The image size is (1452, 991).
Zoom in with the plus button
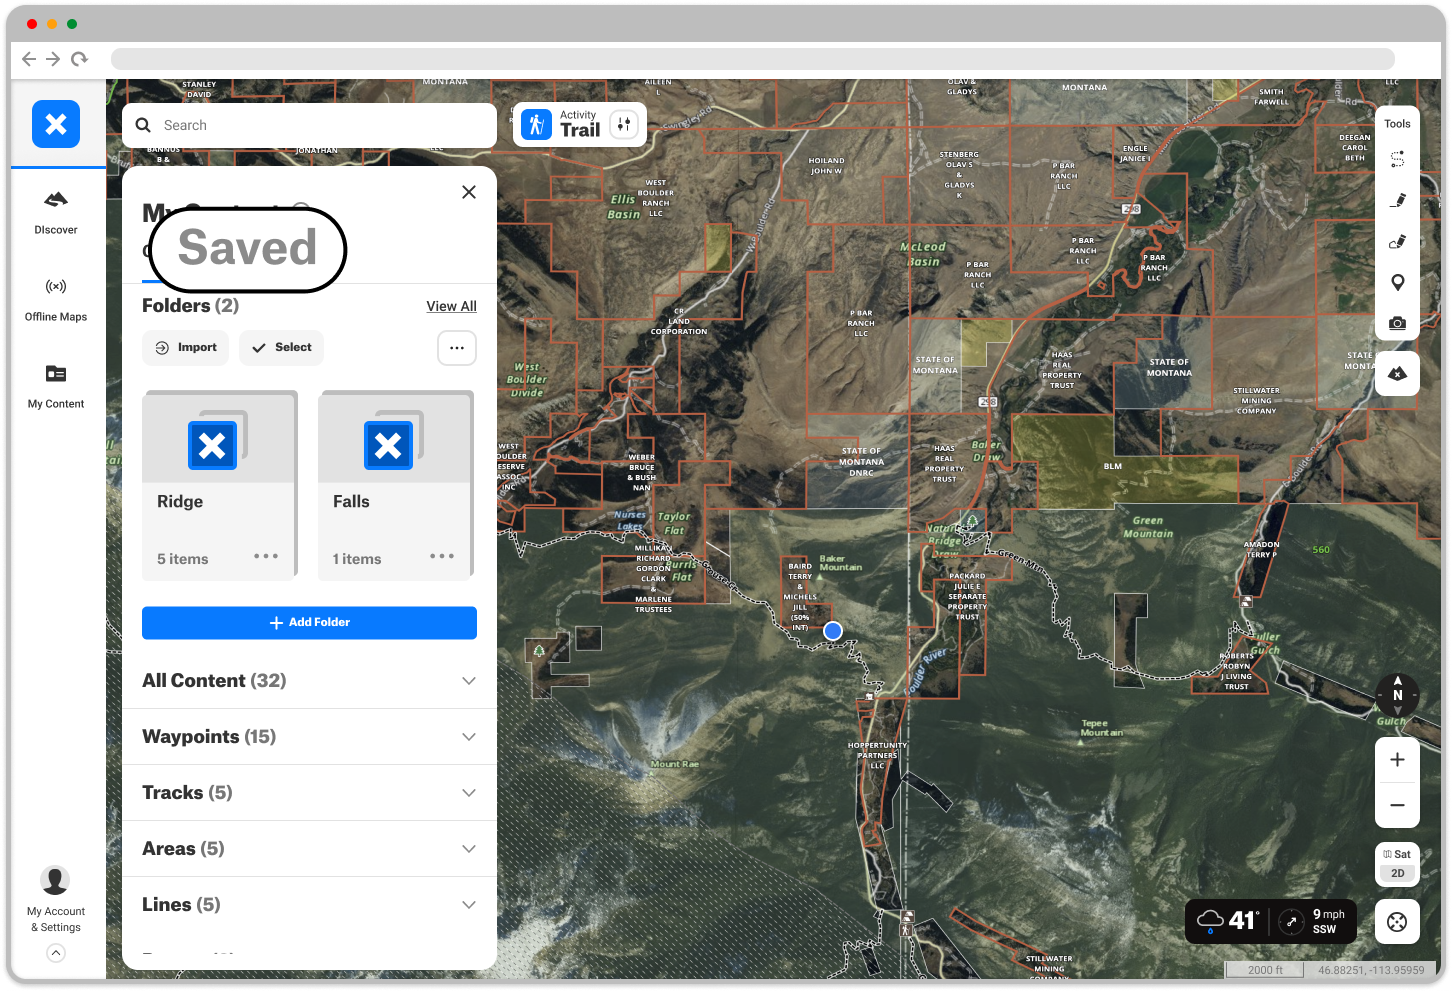(1397, 760)
